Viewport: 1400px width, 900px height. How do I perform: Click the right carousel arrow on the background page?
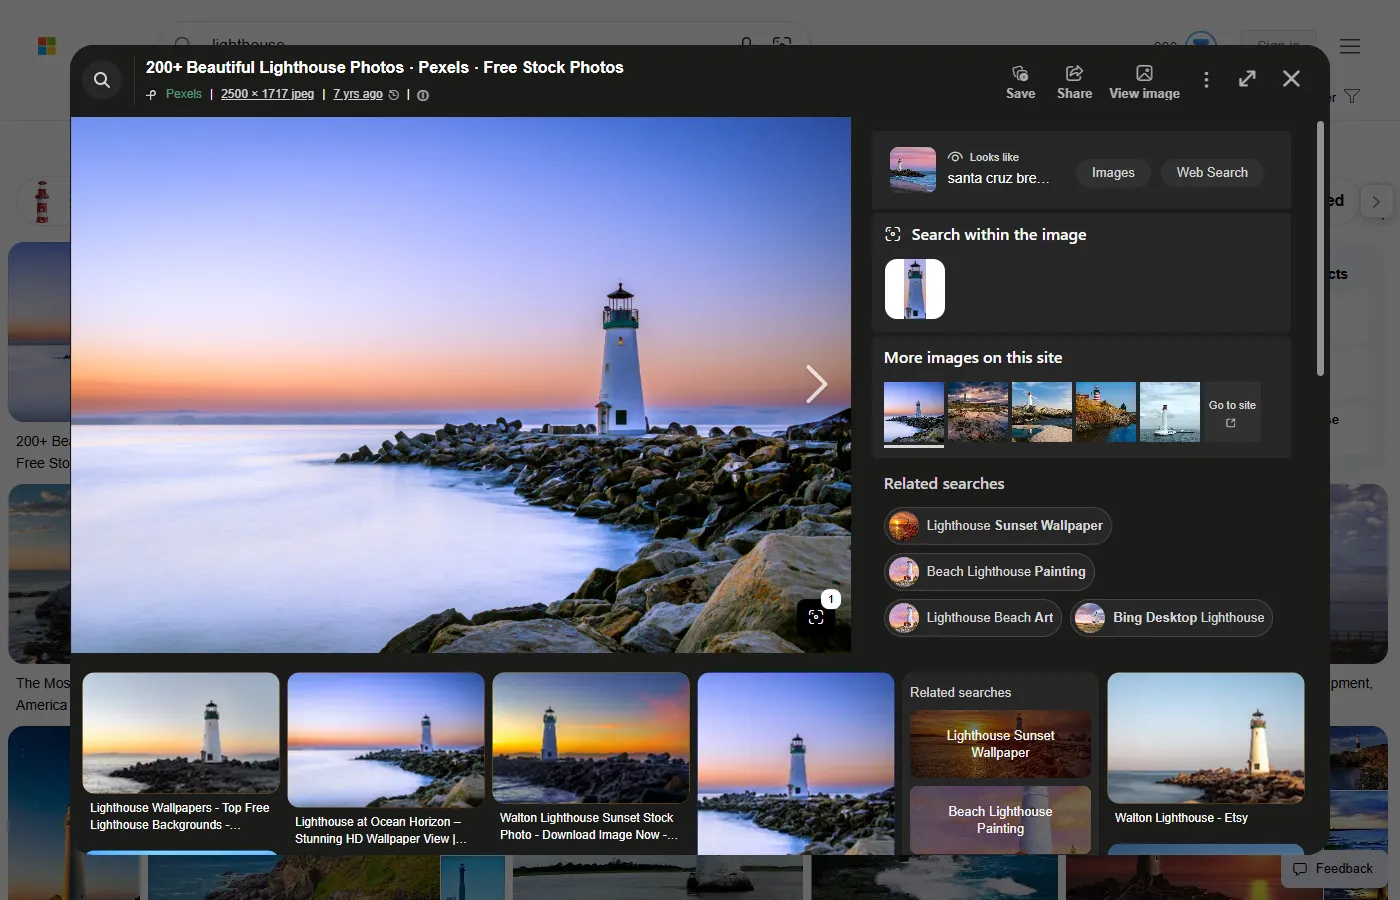(1376, 201)
